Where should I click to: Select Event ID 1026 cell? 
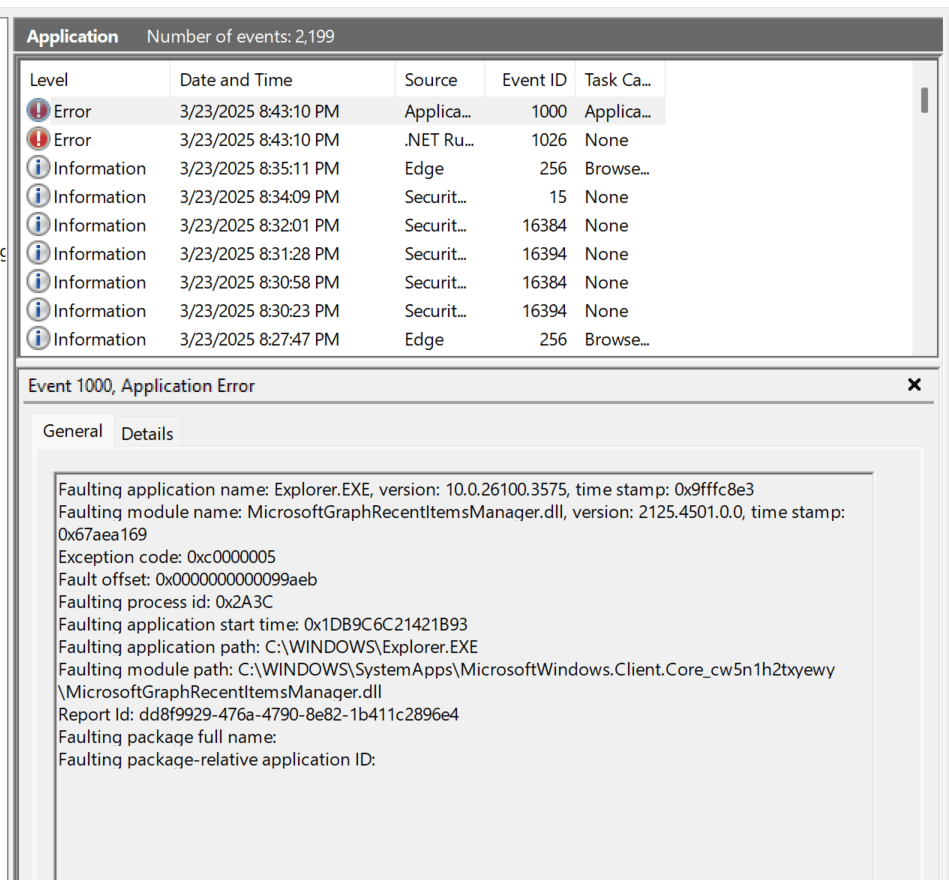coord(548,140)
